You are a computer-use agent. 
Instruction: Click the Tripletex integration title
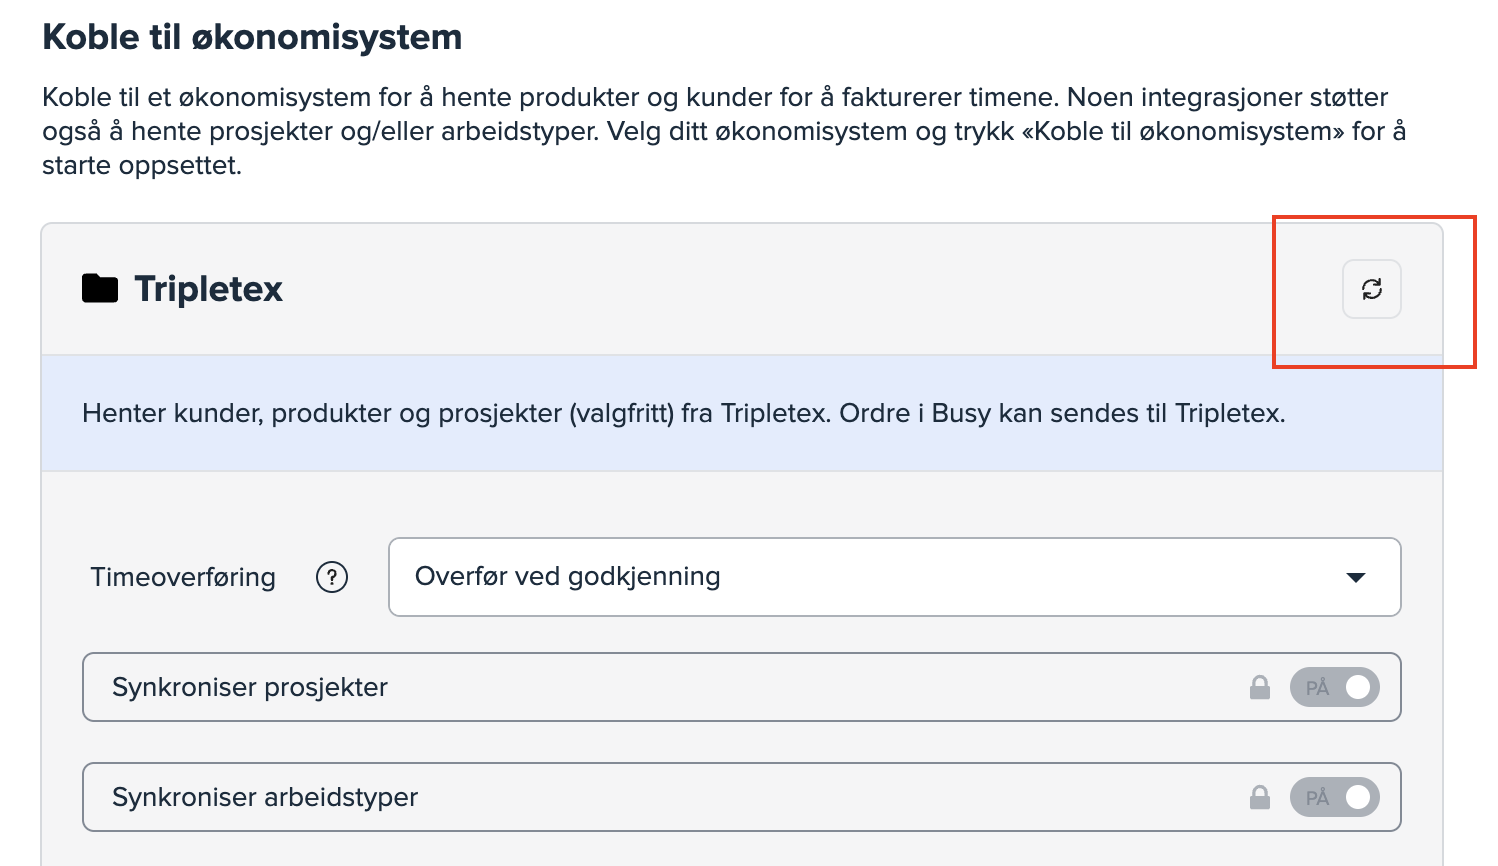point(208,289)
